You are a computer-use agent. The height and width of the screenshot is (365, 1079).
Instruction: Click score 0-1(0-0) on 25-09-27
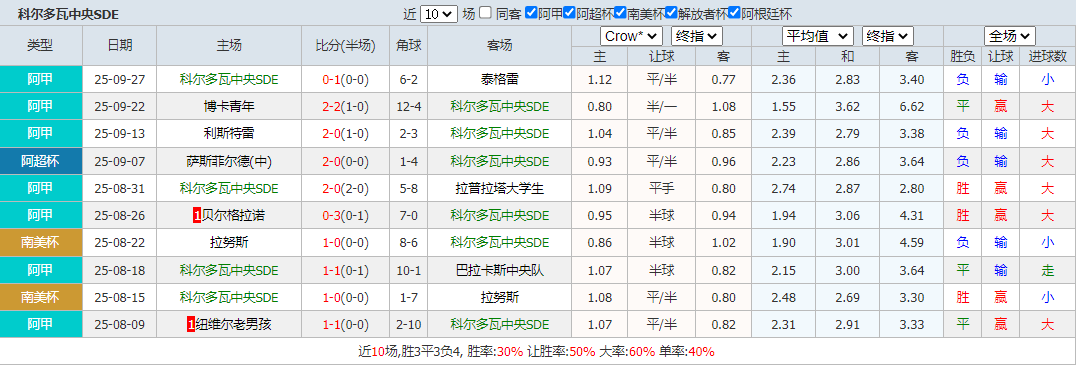click(x=345, y=80)
